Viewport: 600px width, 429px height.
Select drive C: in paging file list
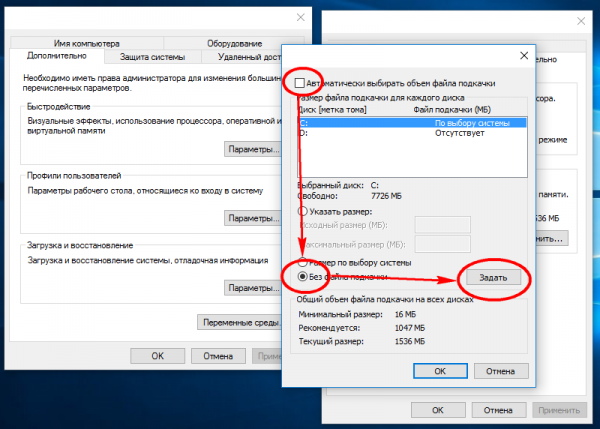coord(412,123)
